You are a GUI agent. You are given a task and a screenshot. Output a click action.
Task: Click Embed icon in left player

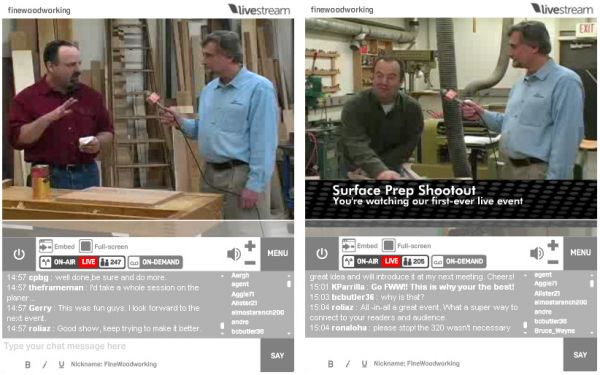pyautogui.click(x=46, y=246)
